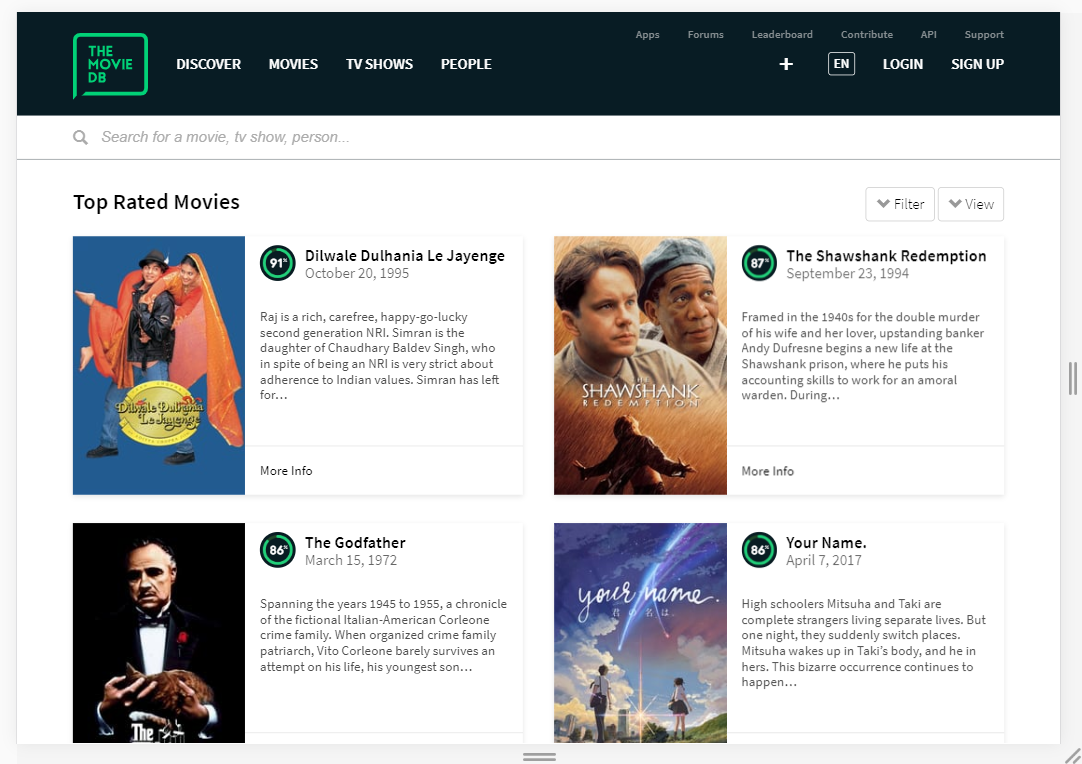
Task: Open Dilwale Dulhania Le Jayenge poster
Action: pos(159,365)
